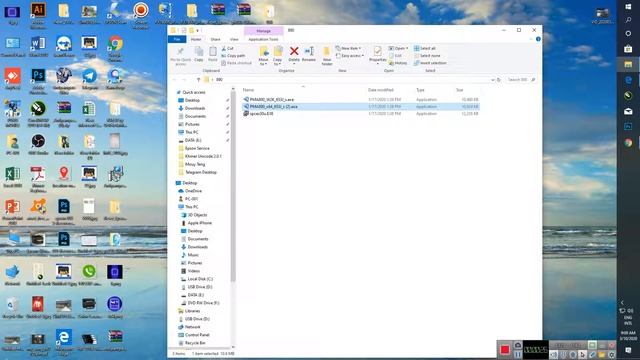This screenshot has width=640, height=360.
Task: Sort files by Date modified column header
Action: tap(380, 90)
